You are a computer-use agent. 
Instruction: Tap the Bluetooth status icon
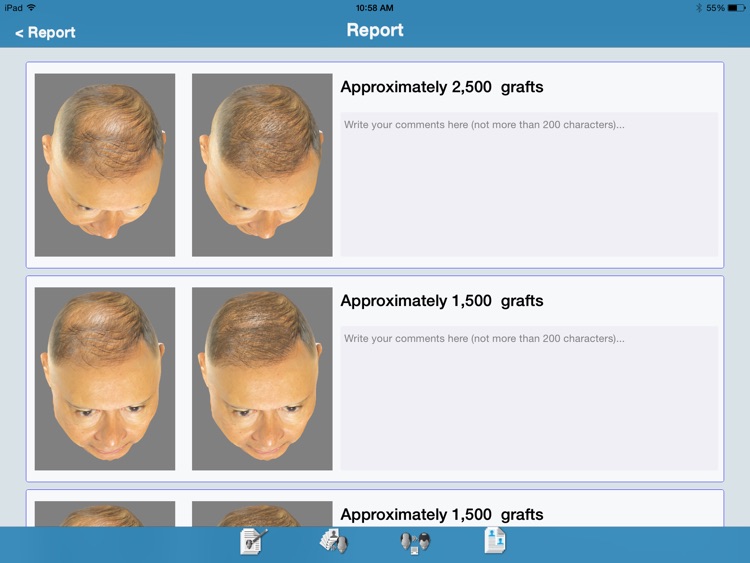699,8
